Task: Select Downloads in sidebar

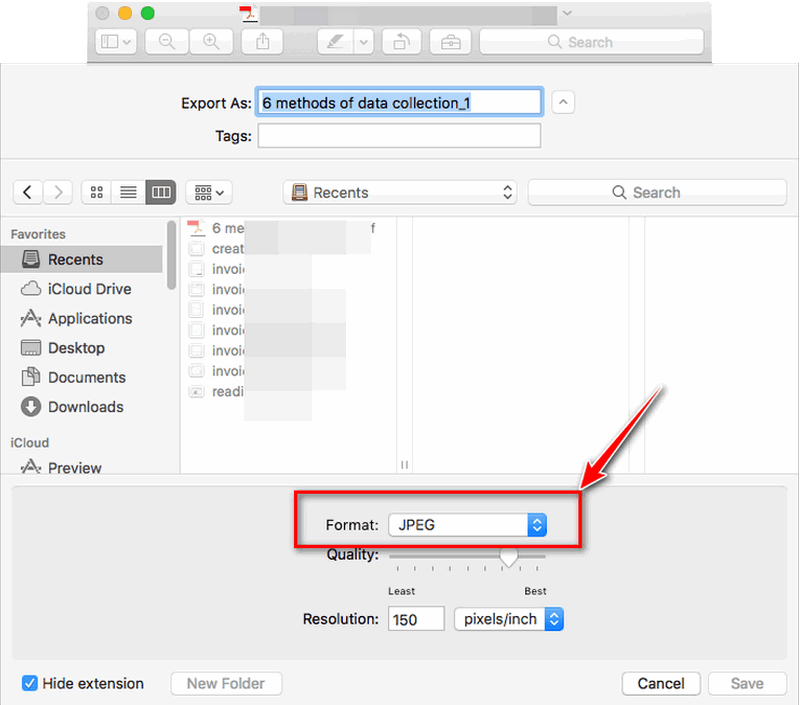Action: point(82,407)
